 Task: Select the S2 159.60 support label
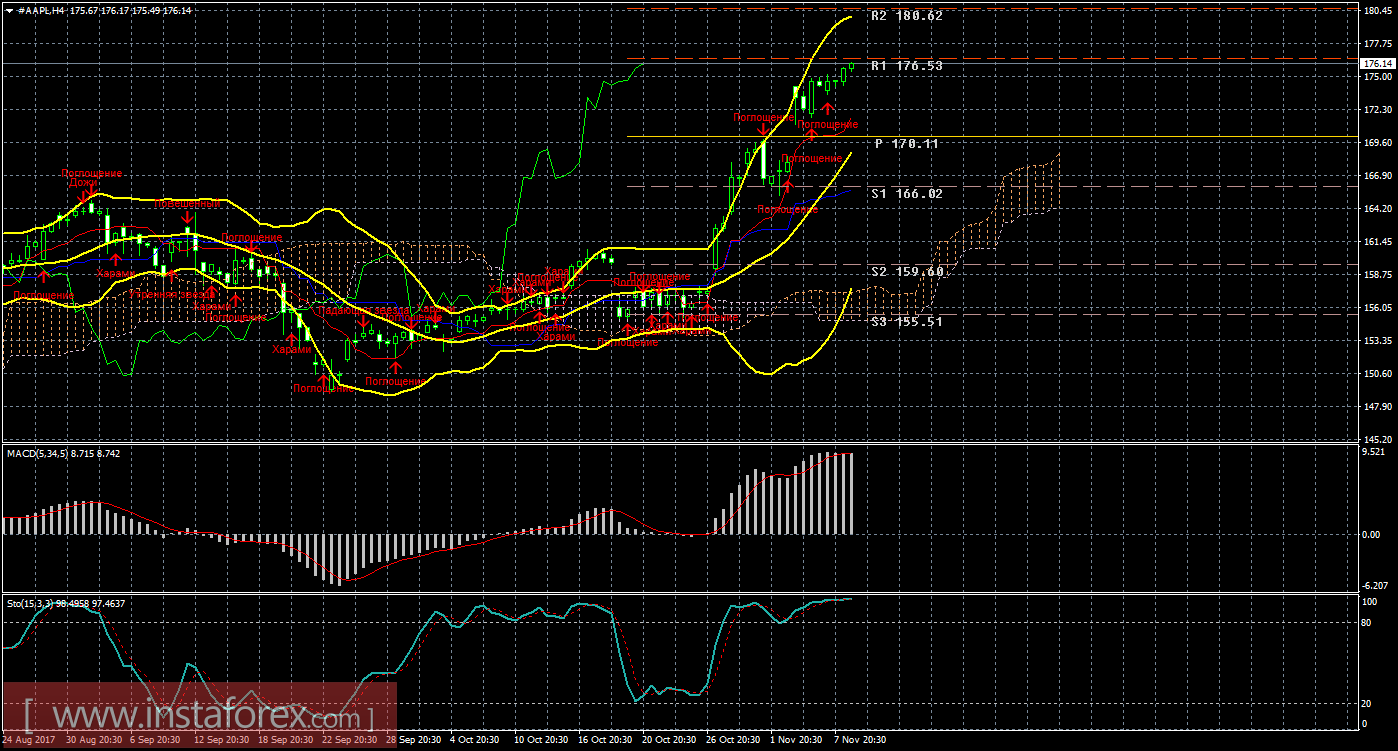[x=906, y=271]
